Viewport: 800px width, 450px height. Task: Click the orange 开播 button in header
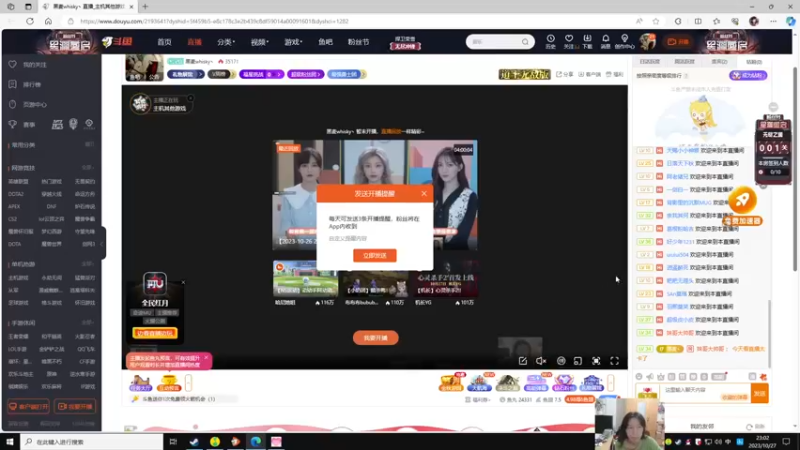click(678, 42)
